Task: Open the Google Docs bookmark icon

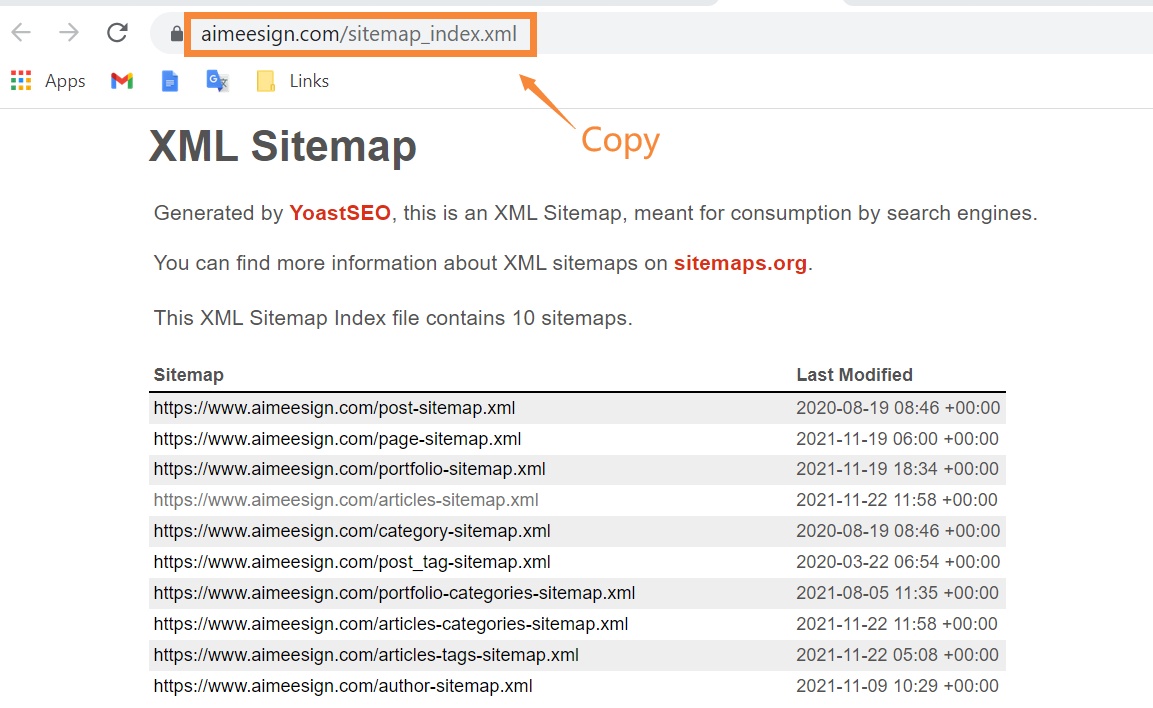Action: pyautogui.click(x=170, y=81)
